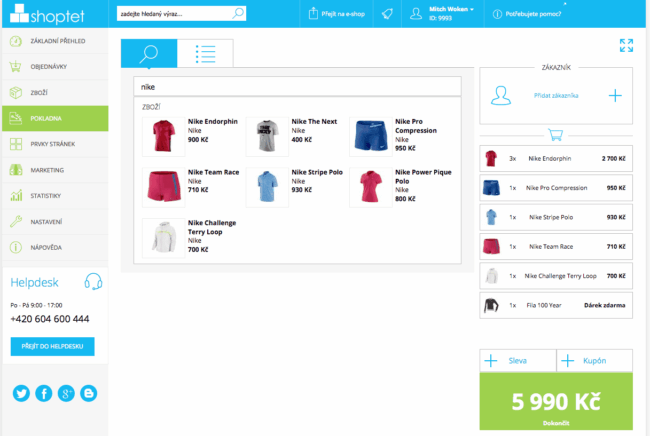Add a coupon with Kupón button
Image resolution: width=650 pixels, height=436 pixels.
point(594,361)
